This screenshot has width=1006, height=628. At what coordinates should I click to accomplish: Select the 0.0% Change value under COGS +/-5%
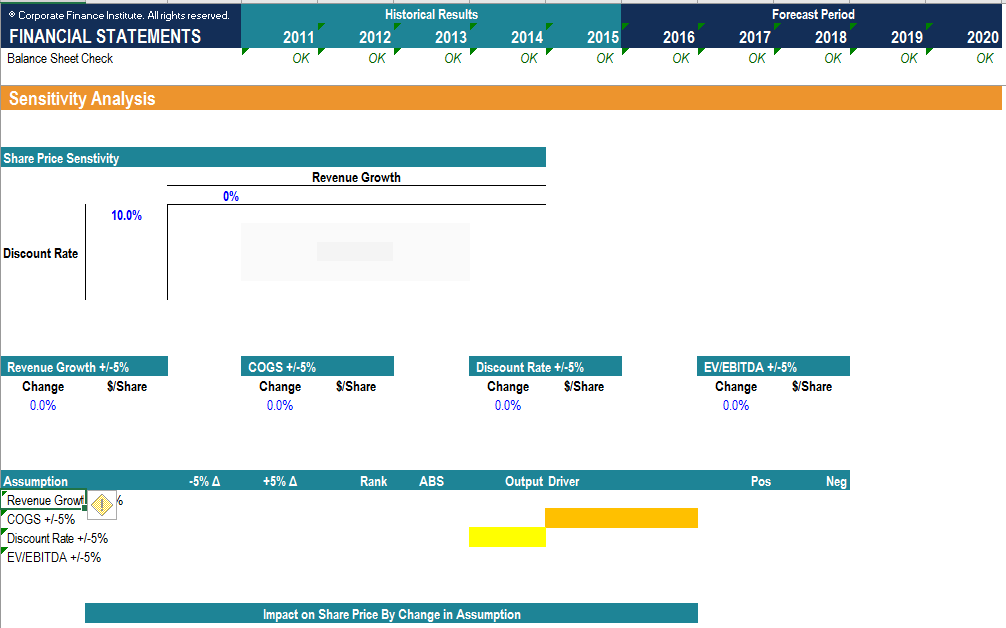pyautogui.click(x=279, y=405)
